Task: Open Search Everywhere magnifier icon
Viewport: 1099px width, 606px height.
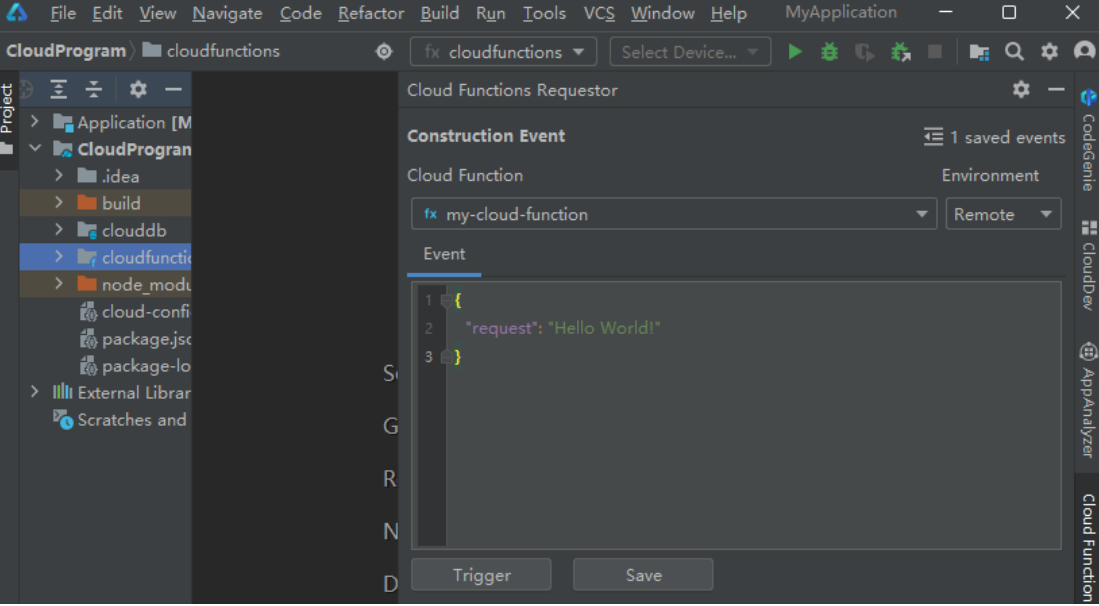Action: coord(1014,52)
